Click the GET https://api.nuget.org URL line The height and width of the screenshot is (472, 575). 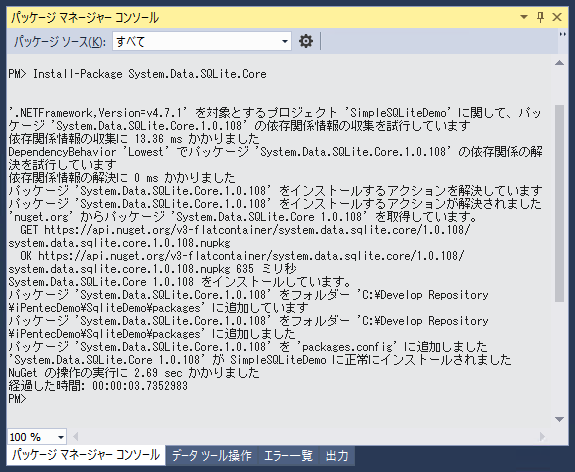click(x=245, y=230)
